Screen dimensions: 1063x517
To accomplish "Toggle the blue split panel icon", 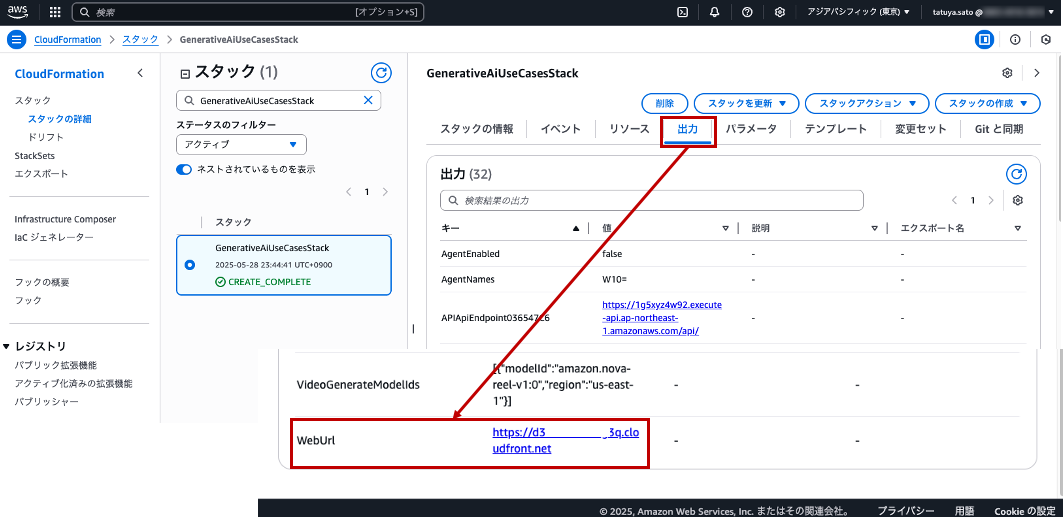I will pyautogui.click(x=984, y=40).
